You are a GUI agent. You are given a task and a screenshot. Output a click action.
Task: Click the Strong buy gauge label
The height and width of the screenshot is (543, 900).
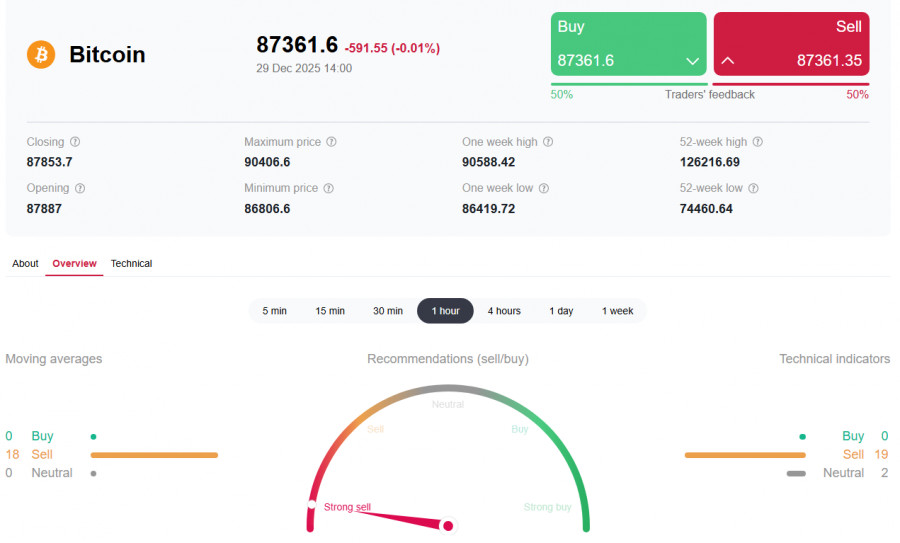548,507
